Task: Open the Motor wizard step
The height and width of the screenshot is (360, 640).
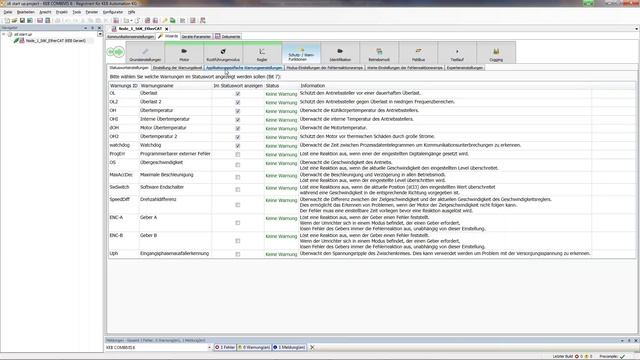Action: 184,53
